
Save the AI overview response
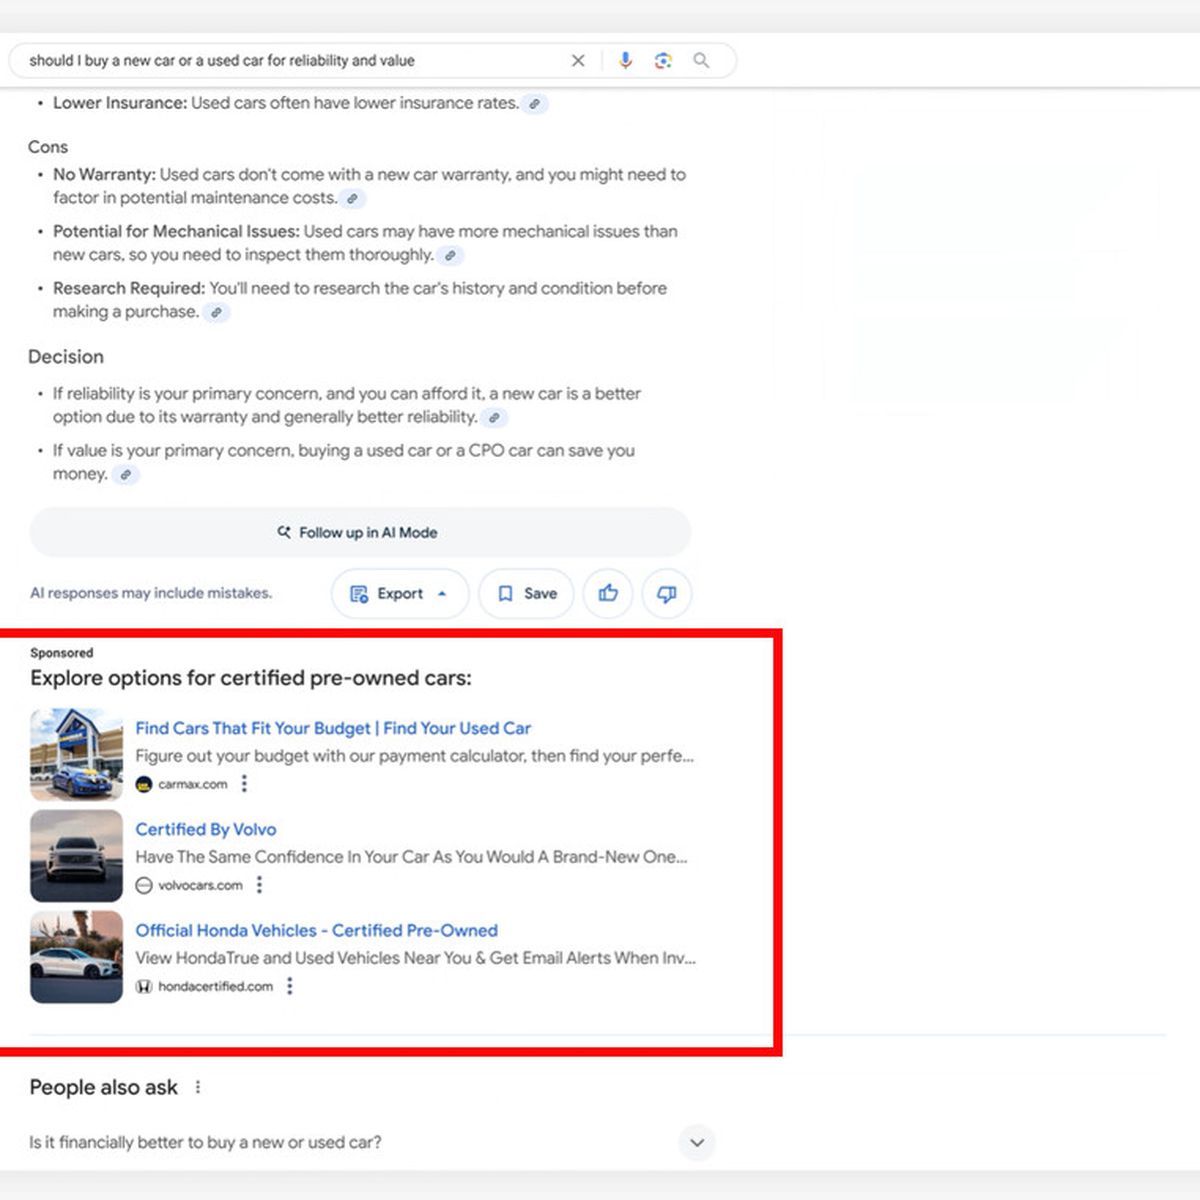[527, 594]
